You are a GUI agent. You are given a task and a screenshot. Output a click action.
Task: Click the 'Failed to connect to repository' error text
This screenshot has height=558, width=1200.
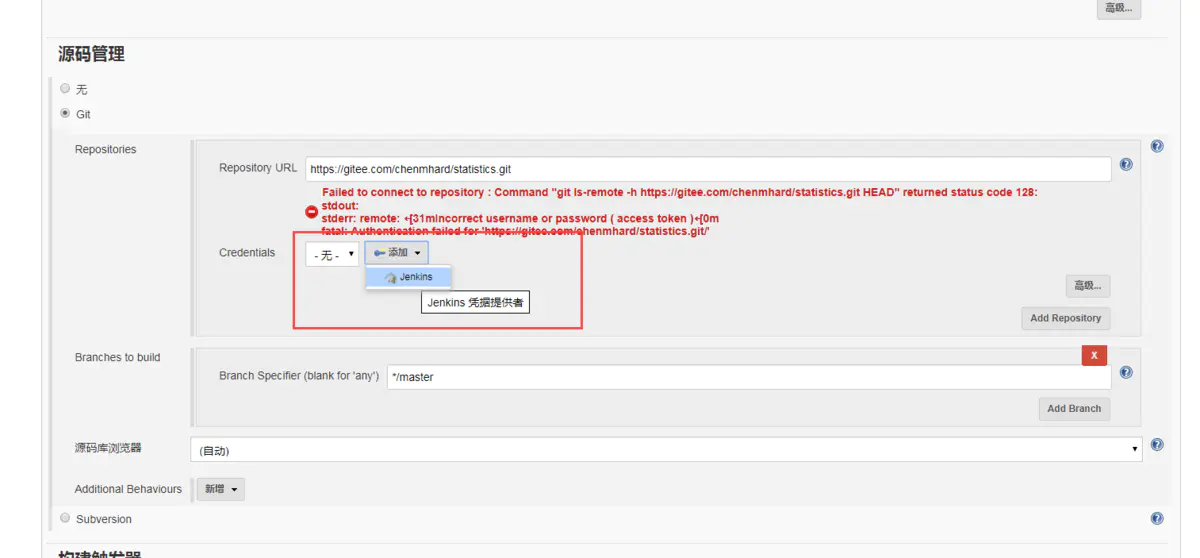[680, 192]
